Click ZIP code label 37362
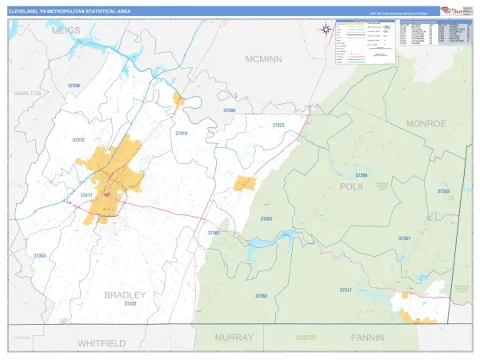480x360 pixels. tap(261, 296)
